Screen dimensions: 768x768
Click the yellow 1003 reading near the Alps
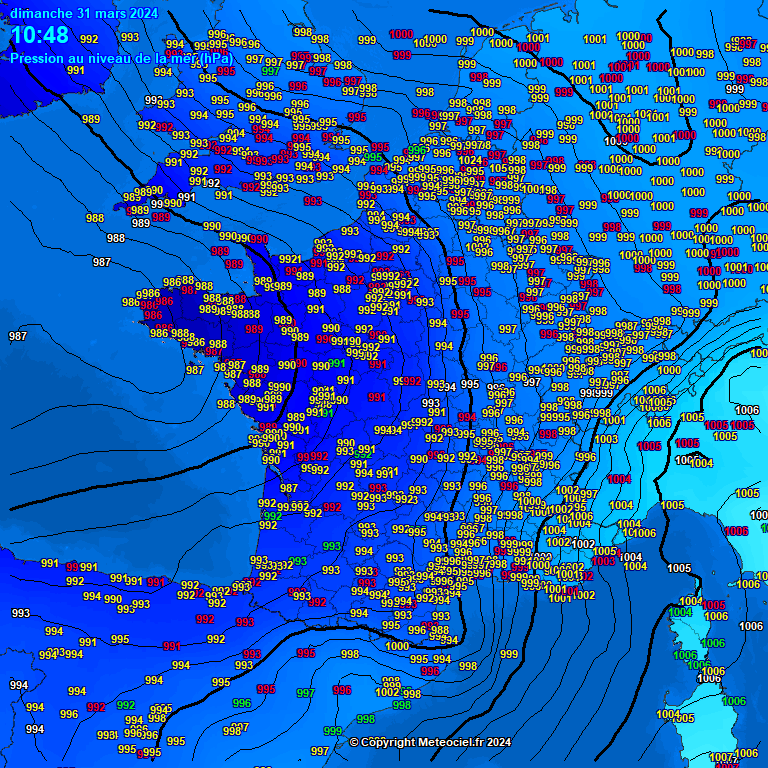point(606,439)
